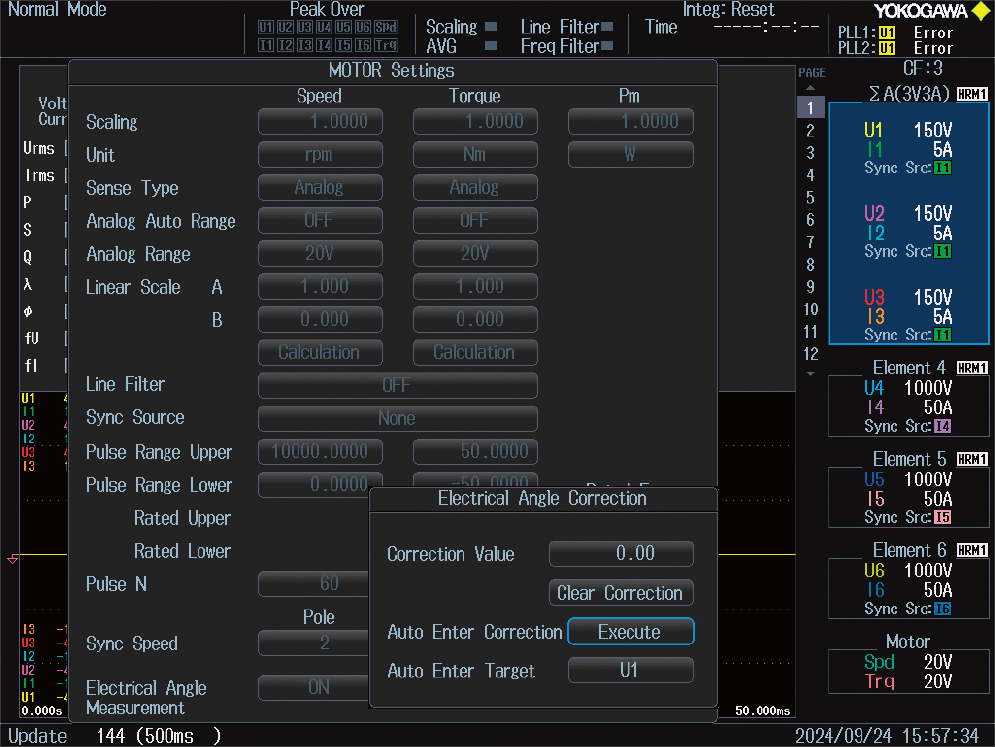Click the HRM1 badge of Element 4

click(972, 367)
